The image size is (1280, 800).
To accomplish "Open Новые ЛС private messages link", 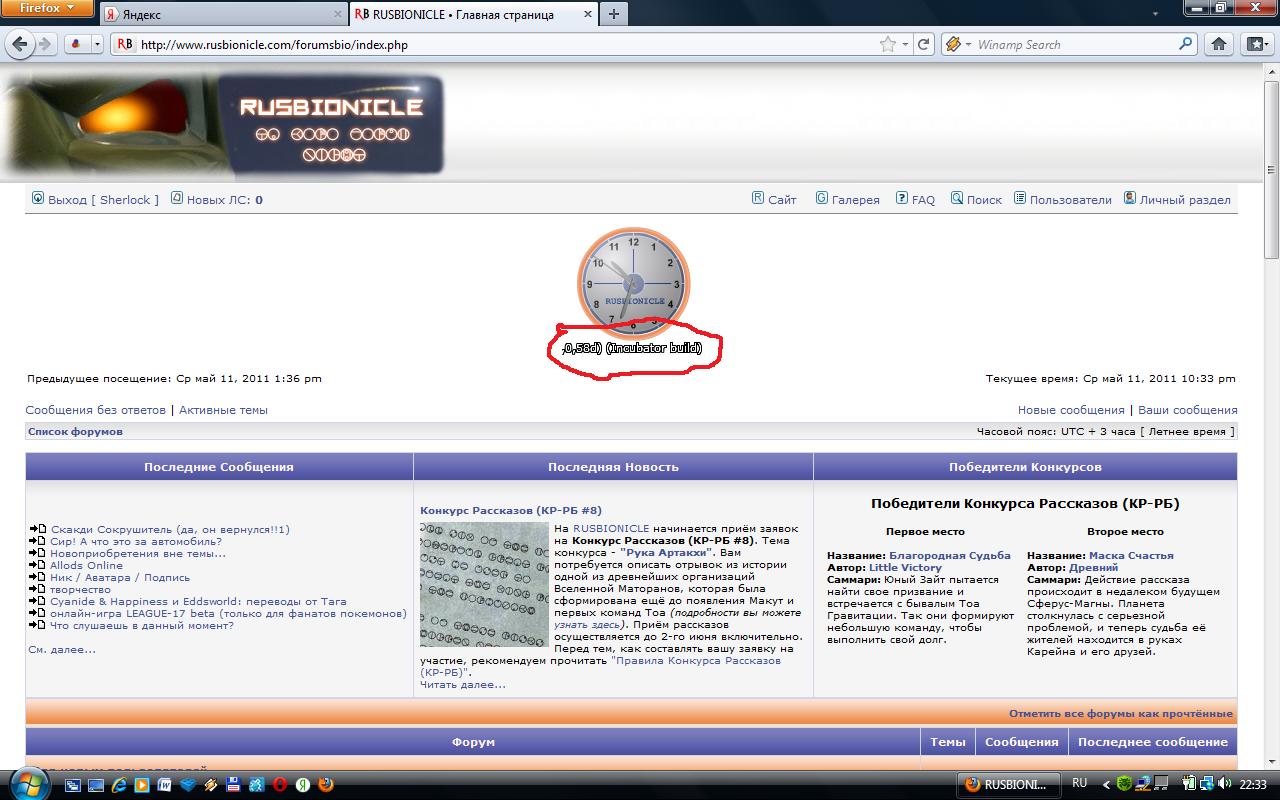I will [x=217, y=199].
